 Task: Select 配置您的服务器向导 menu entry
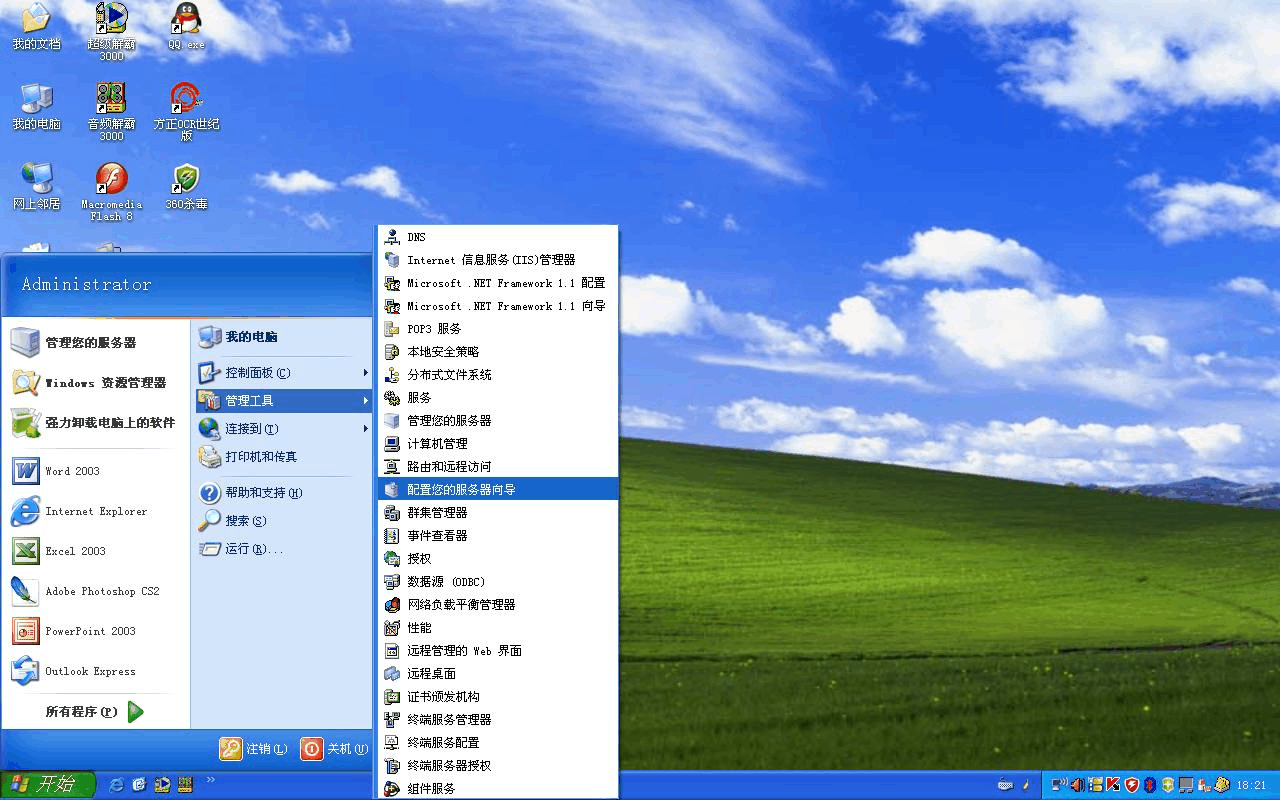pos(461,490)
